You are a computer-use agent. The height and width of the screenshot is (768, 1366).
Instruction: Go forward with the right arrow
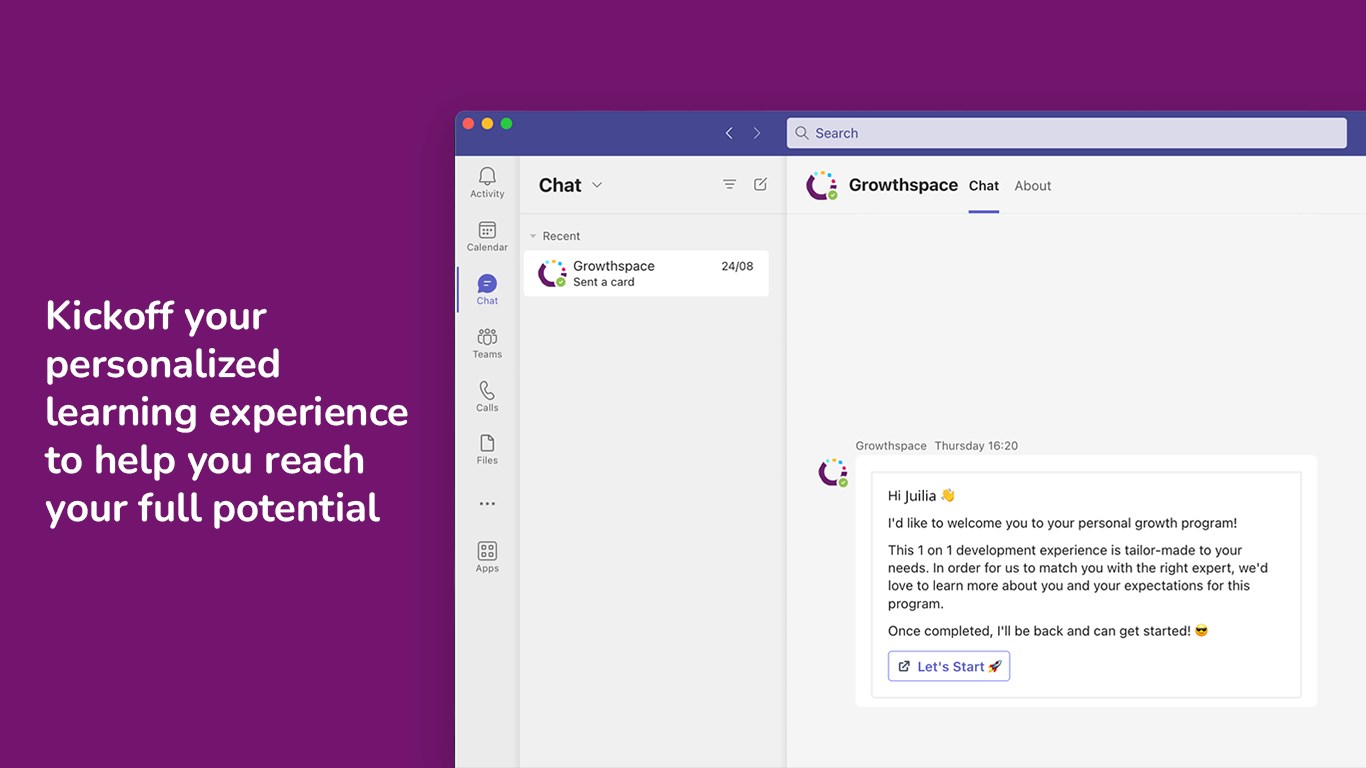[757, 133]
